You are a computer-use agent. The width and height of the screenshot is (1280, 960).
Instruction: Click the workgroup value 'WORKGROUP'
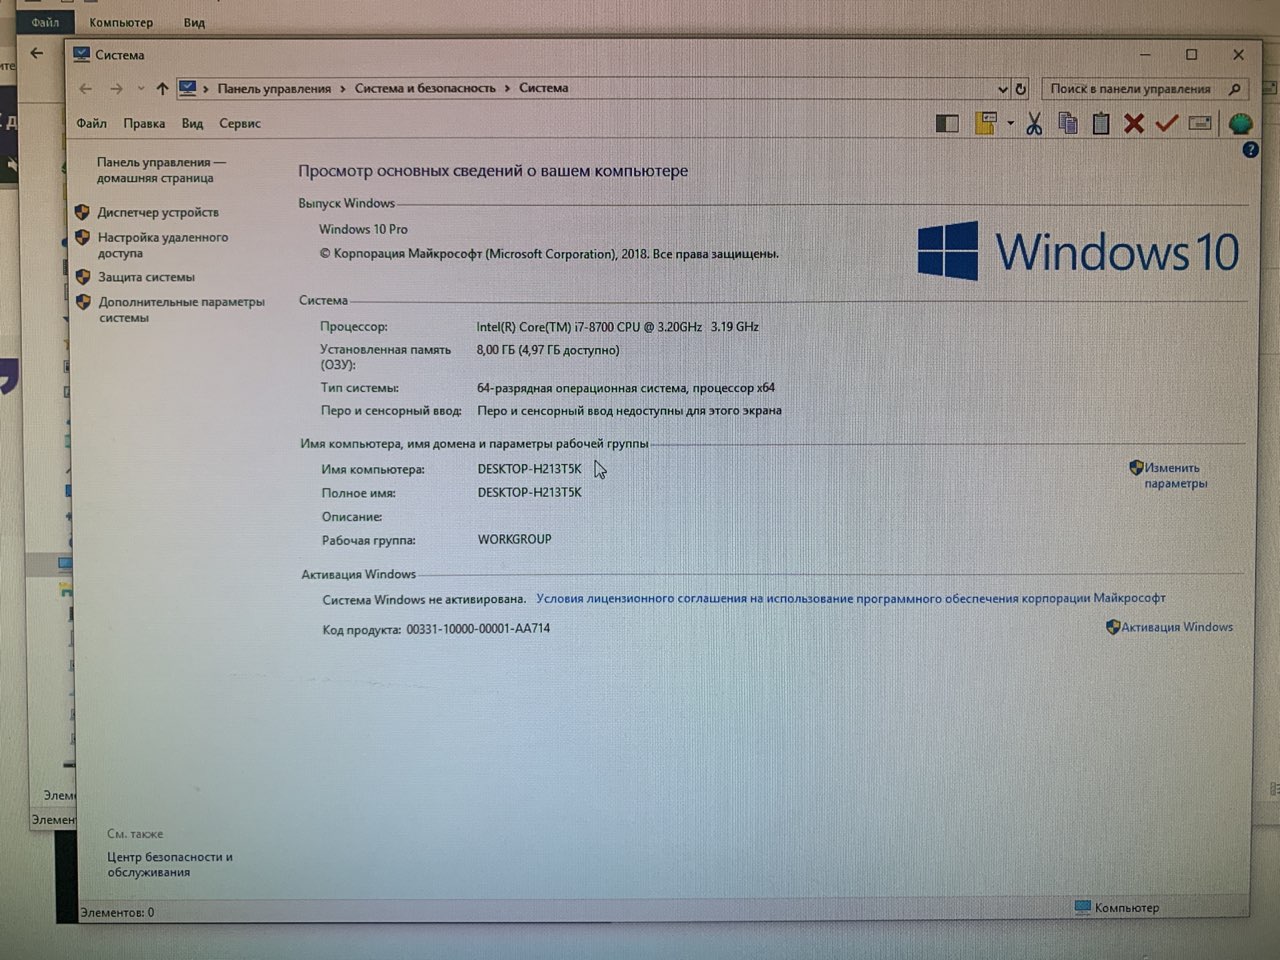tap(515, 539)
